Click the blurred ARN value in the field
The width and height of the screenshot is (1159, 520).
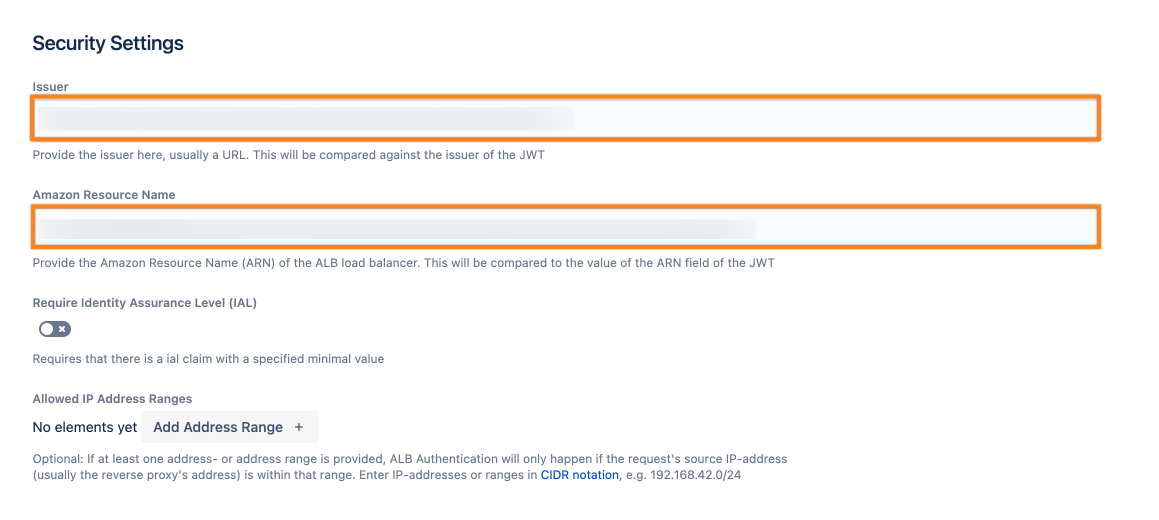pyautogui.click(x=395, y=227)
